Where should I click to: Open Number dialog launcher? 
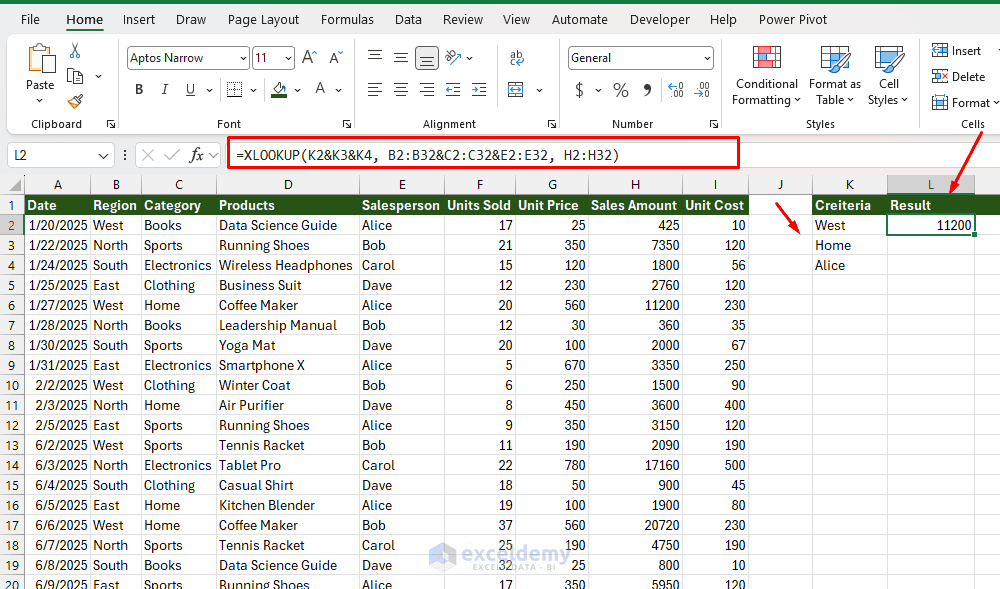(714, 124)
